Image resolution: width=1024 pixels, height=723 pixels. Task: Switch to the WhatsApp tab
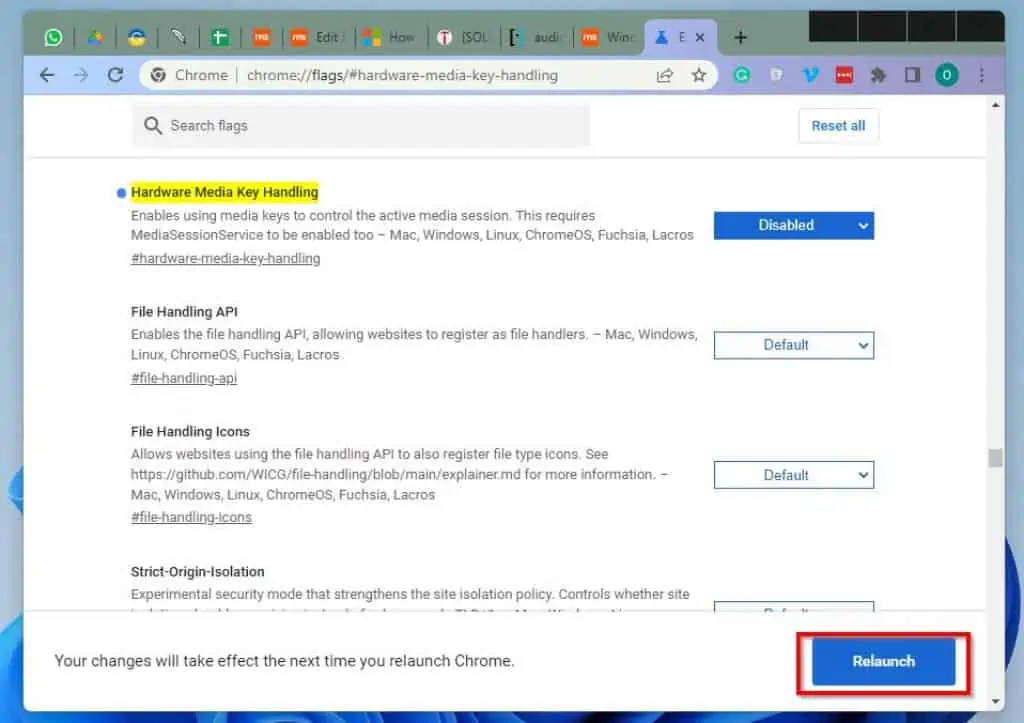[x=52, y=37]
